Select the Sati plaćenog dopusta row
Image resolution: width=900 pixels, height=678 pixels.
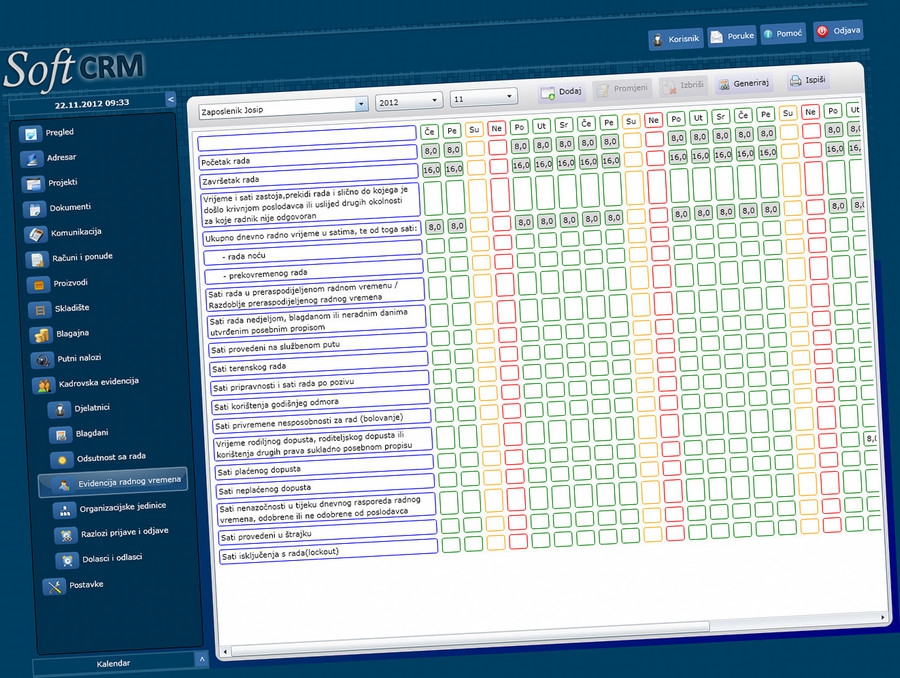pyautogui.click(x=325, y=467)
